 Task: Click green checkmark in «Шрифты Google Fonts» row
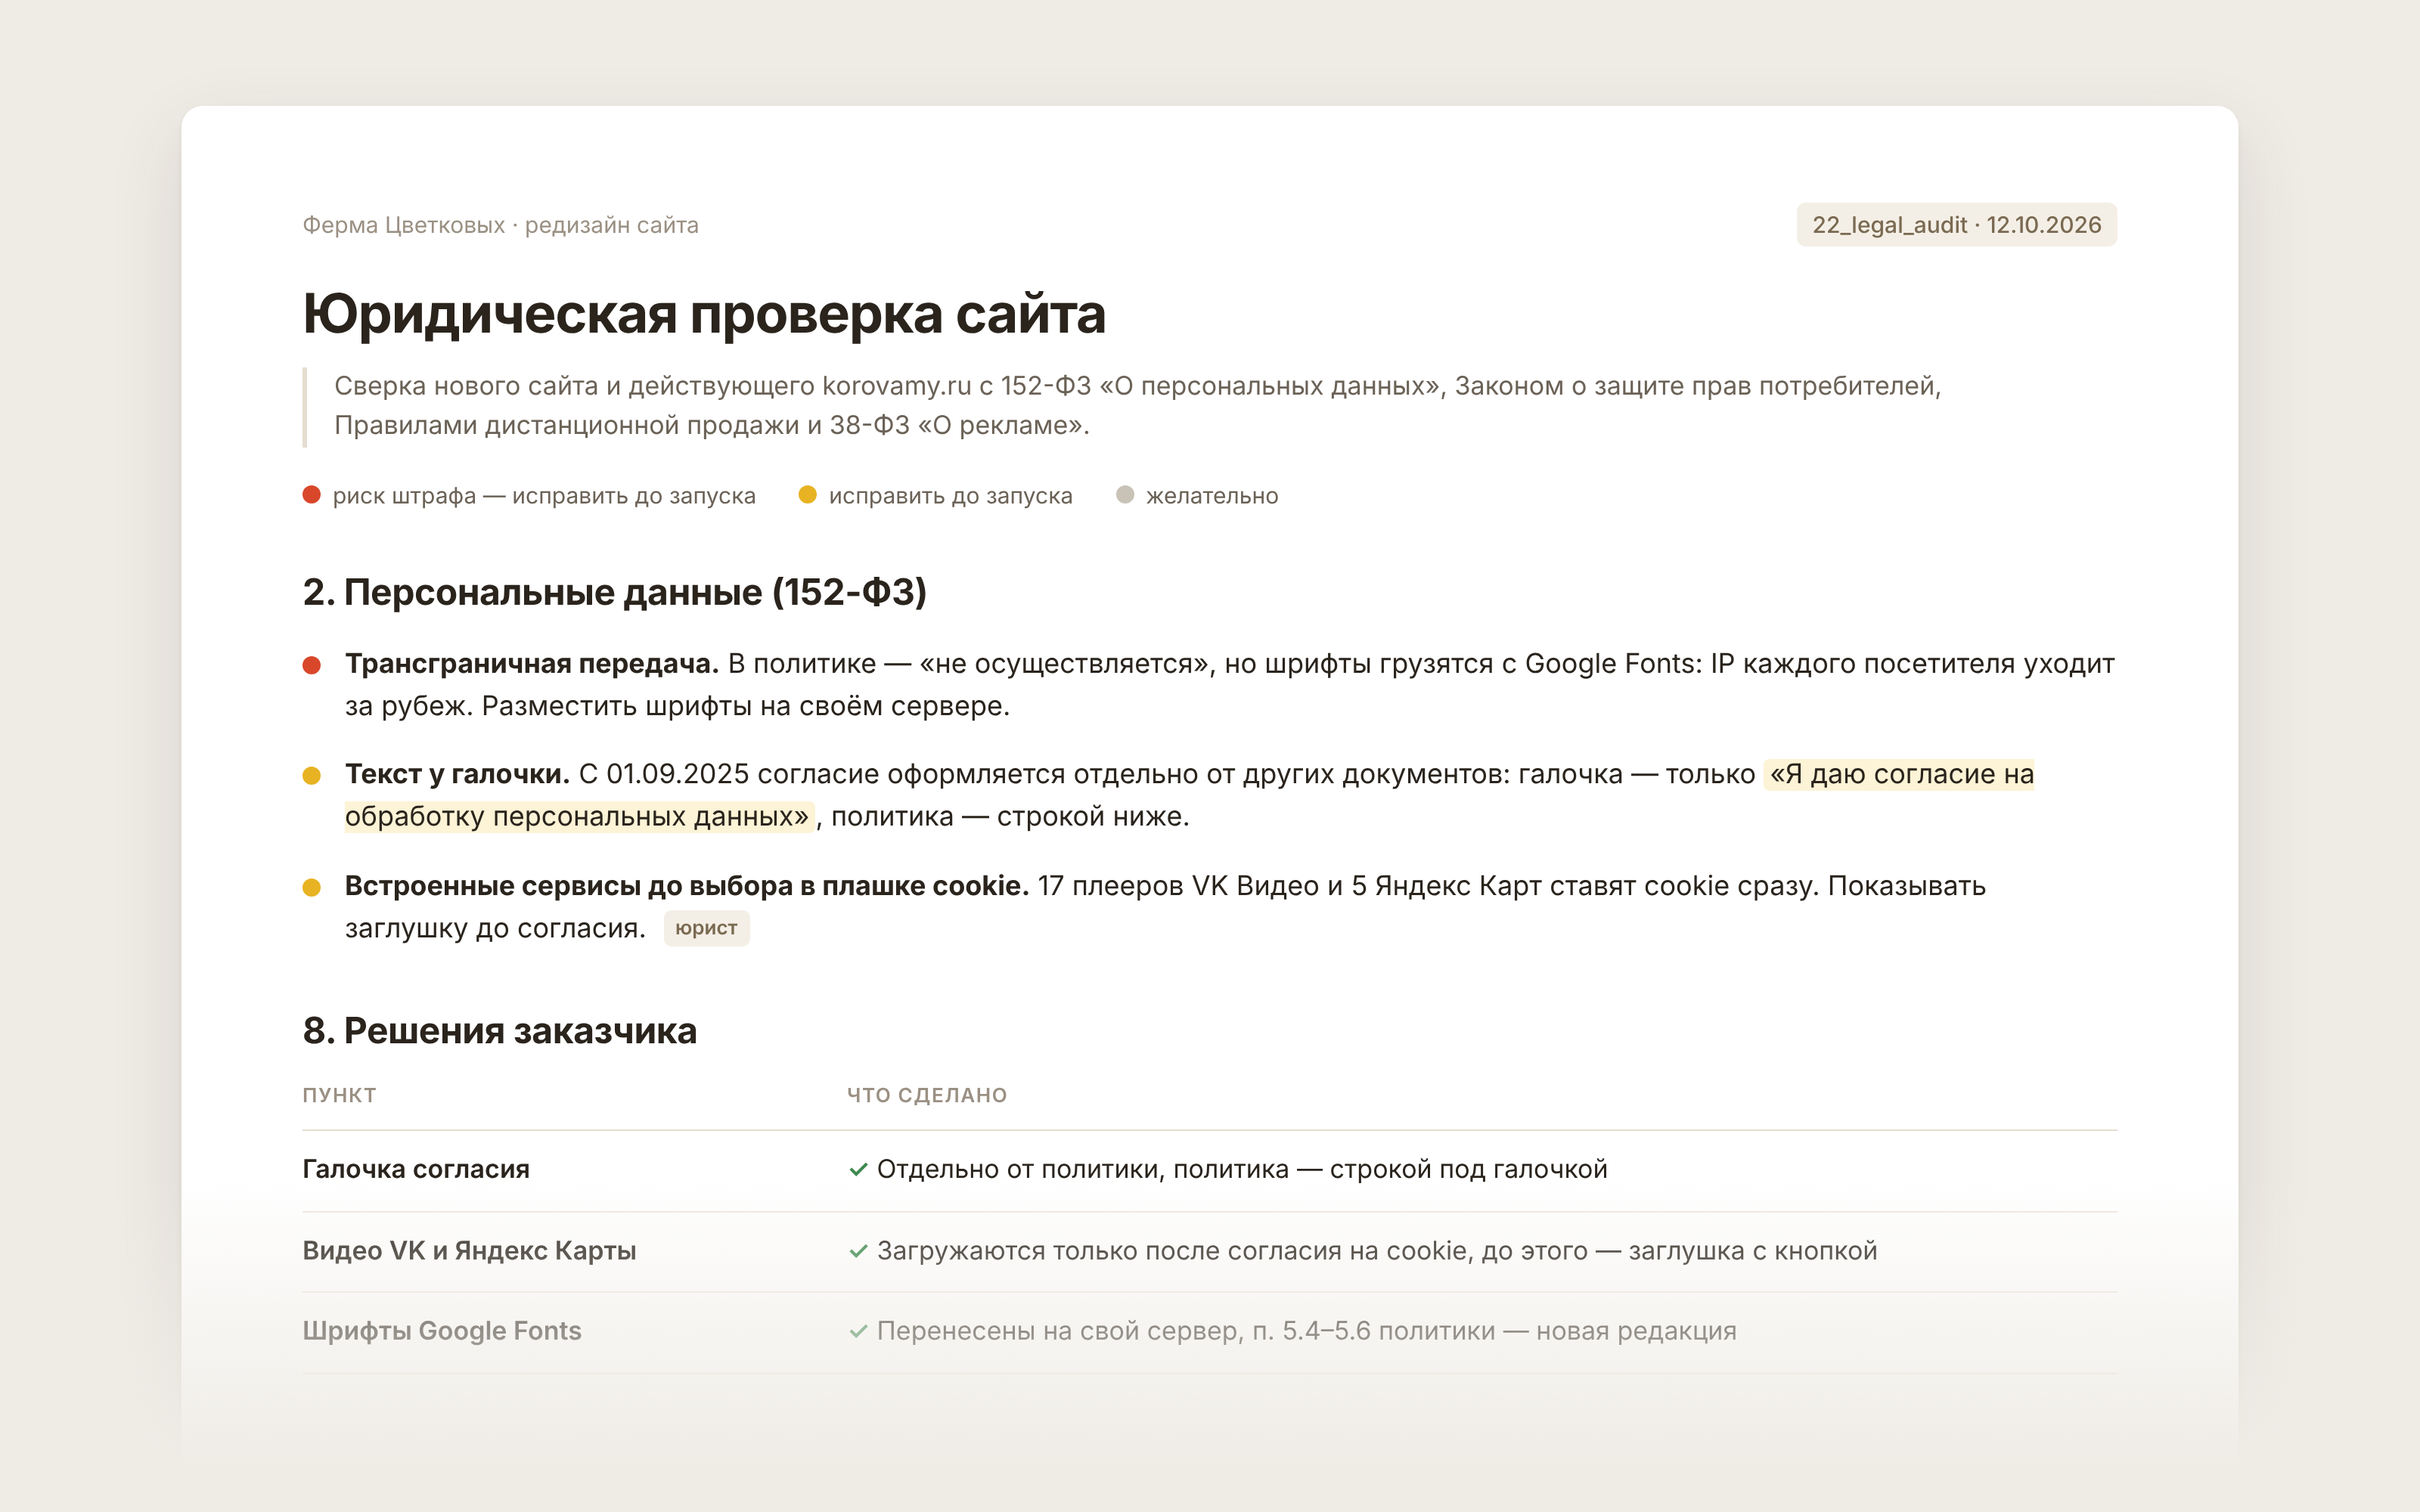coord(858,1331)
